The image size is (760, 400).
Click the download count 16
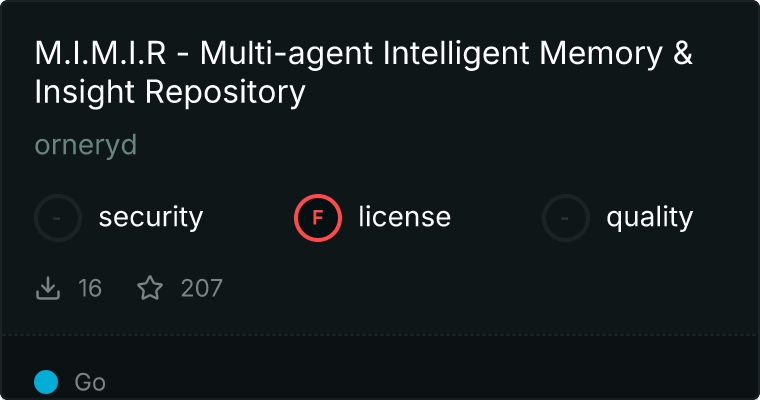click(90, 289)
